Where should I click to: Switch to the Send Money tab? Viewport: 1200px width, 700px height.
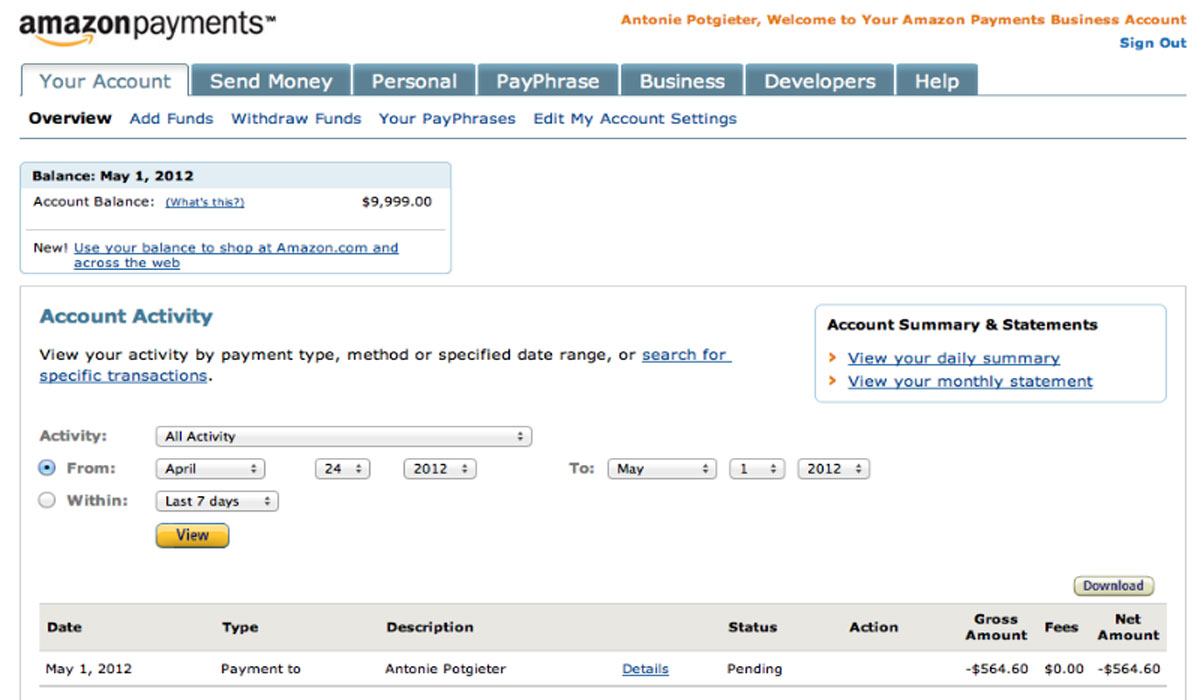271,82
